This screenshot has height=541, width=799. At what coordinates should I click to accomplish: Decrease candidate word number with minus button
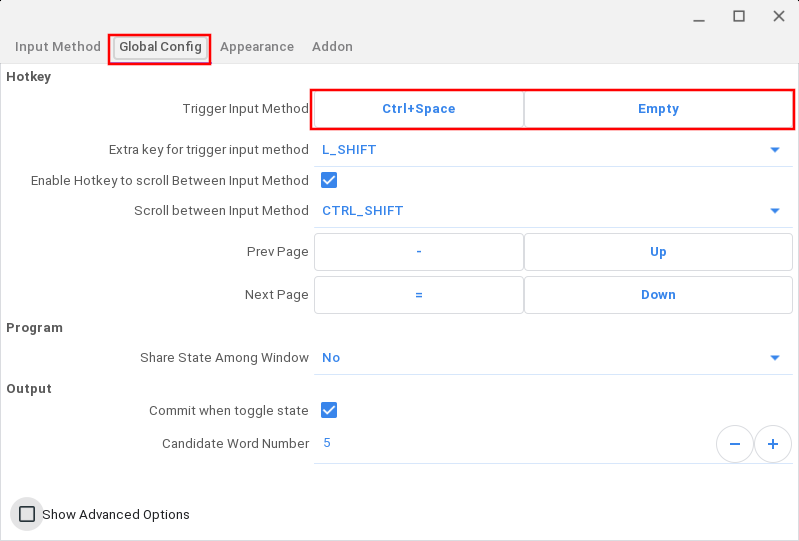coord(735,443)
